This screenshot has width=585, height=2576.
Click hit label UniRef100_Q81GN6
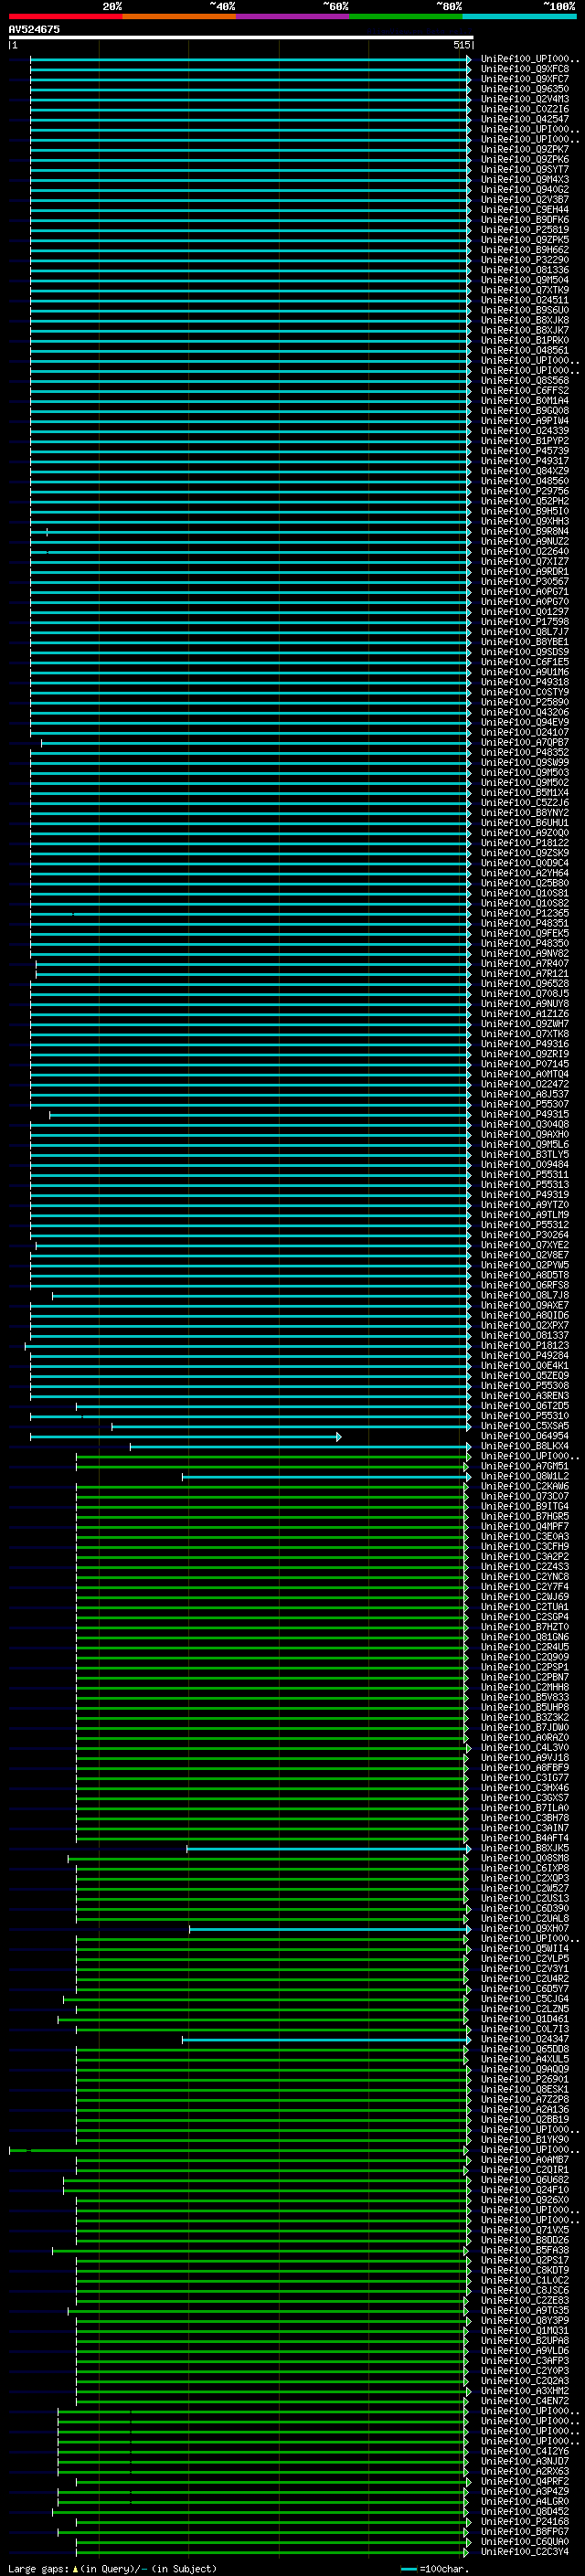tap(525, 1637)
